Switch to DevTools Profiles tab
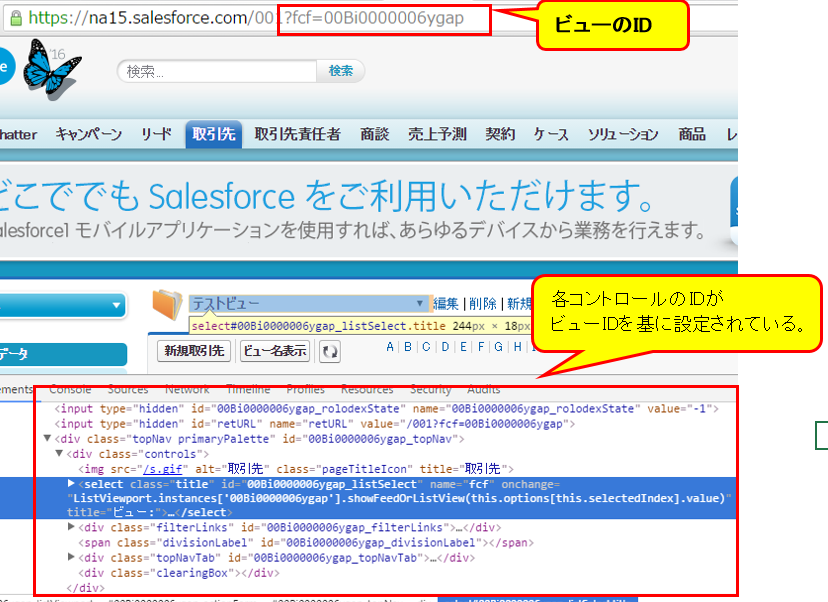This screenshot has height=602, width=828. [306, 390]
